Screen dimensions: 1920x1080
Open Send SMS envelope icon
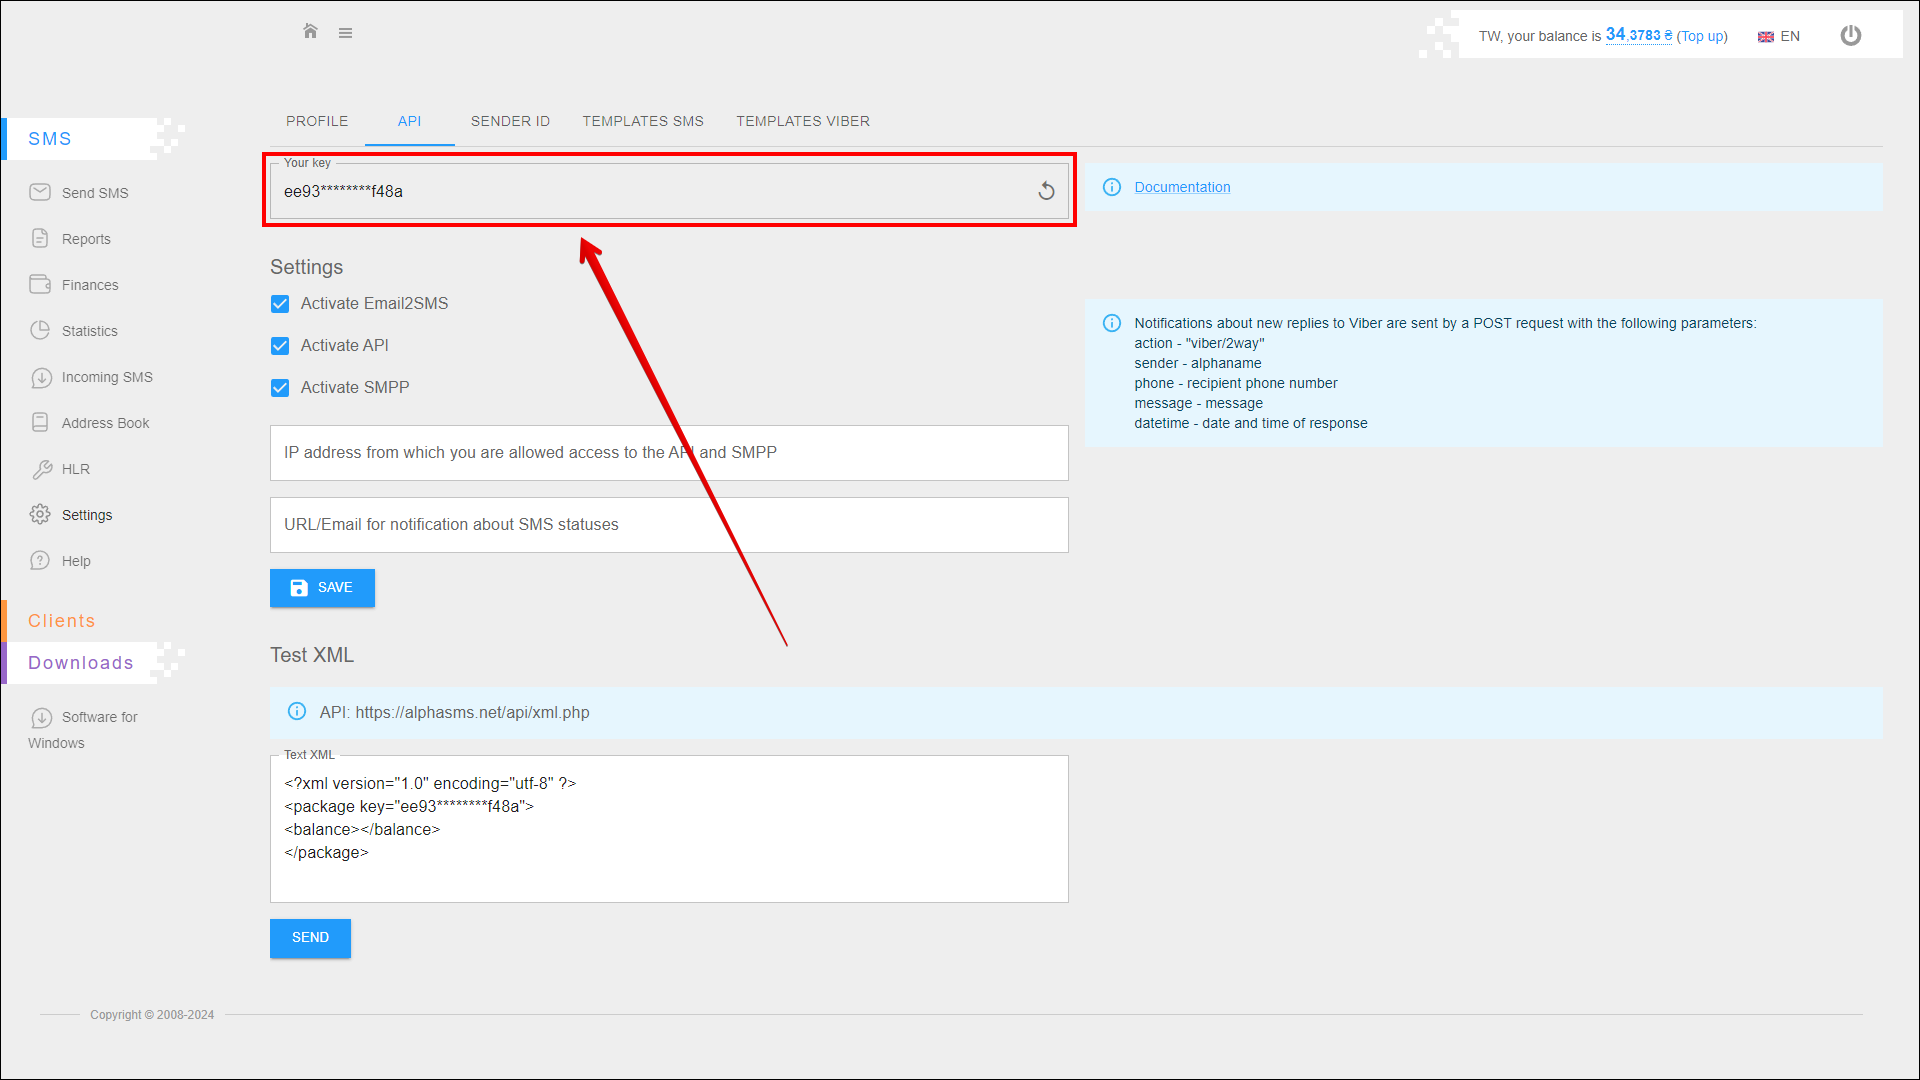click(40, 192)
